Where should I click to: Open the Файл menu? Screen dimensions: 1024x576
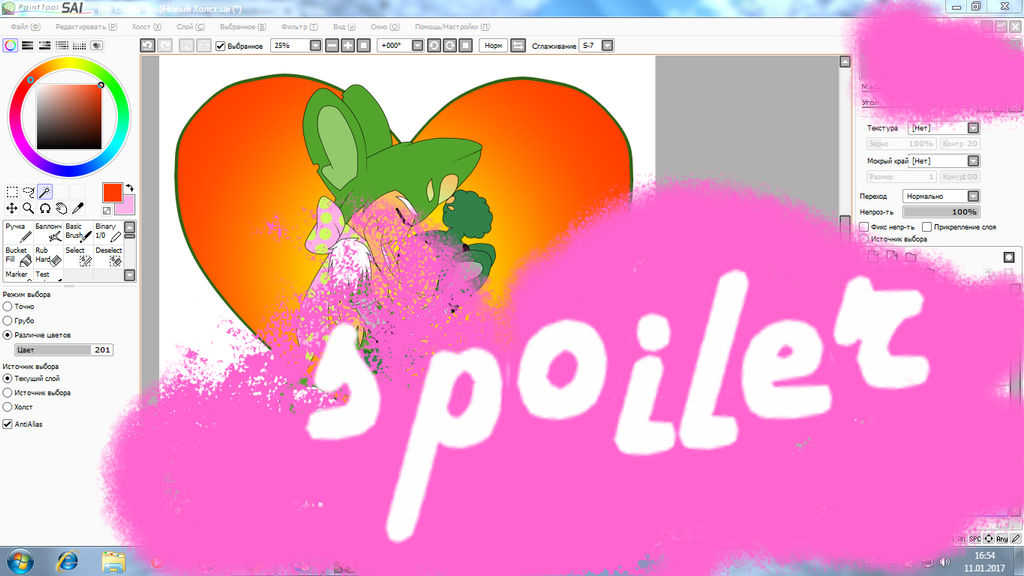25,27
